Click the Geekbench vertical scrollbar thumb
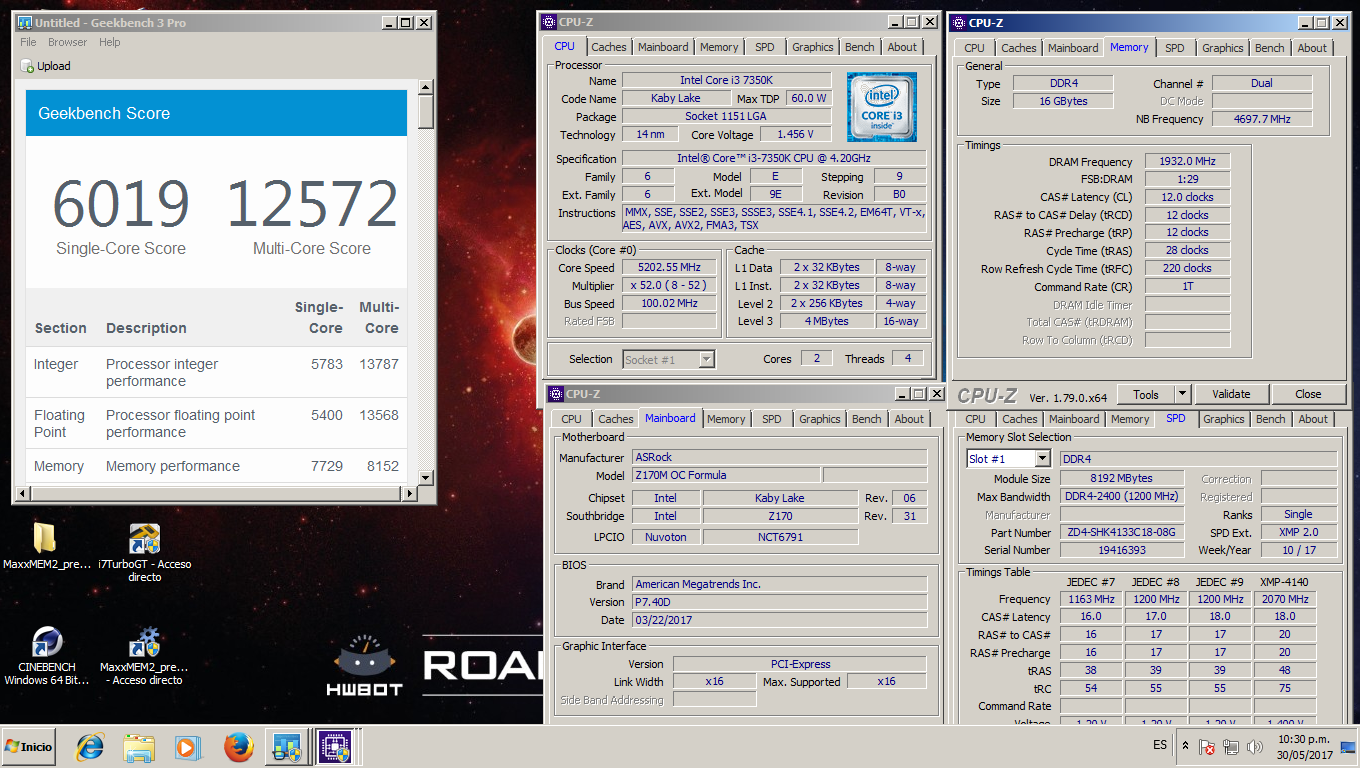This screenshot has height=768, width=1360. (x=426, y=113)
